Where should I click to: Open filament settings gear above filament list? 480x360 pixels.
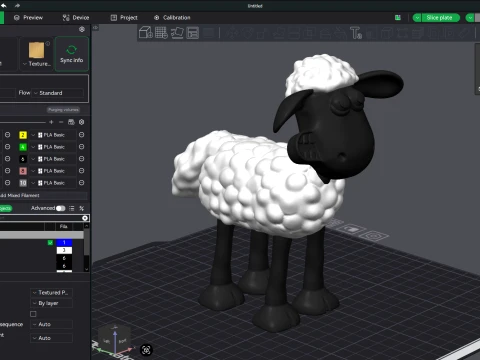pyautogui.click(x=82, y=122)
